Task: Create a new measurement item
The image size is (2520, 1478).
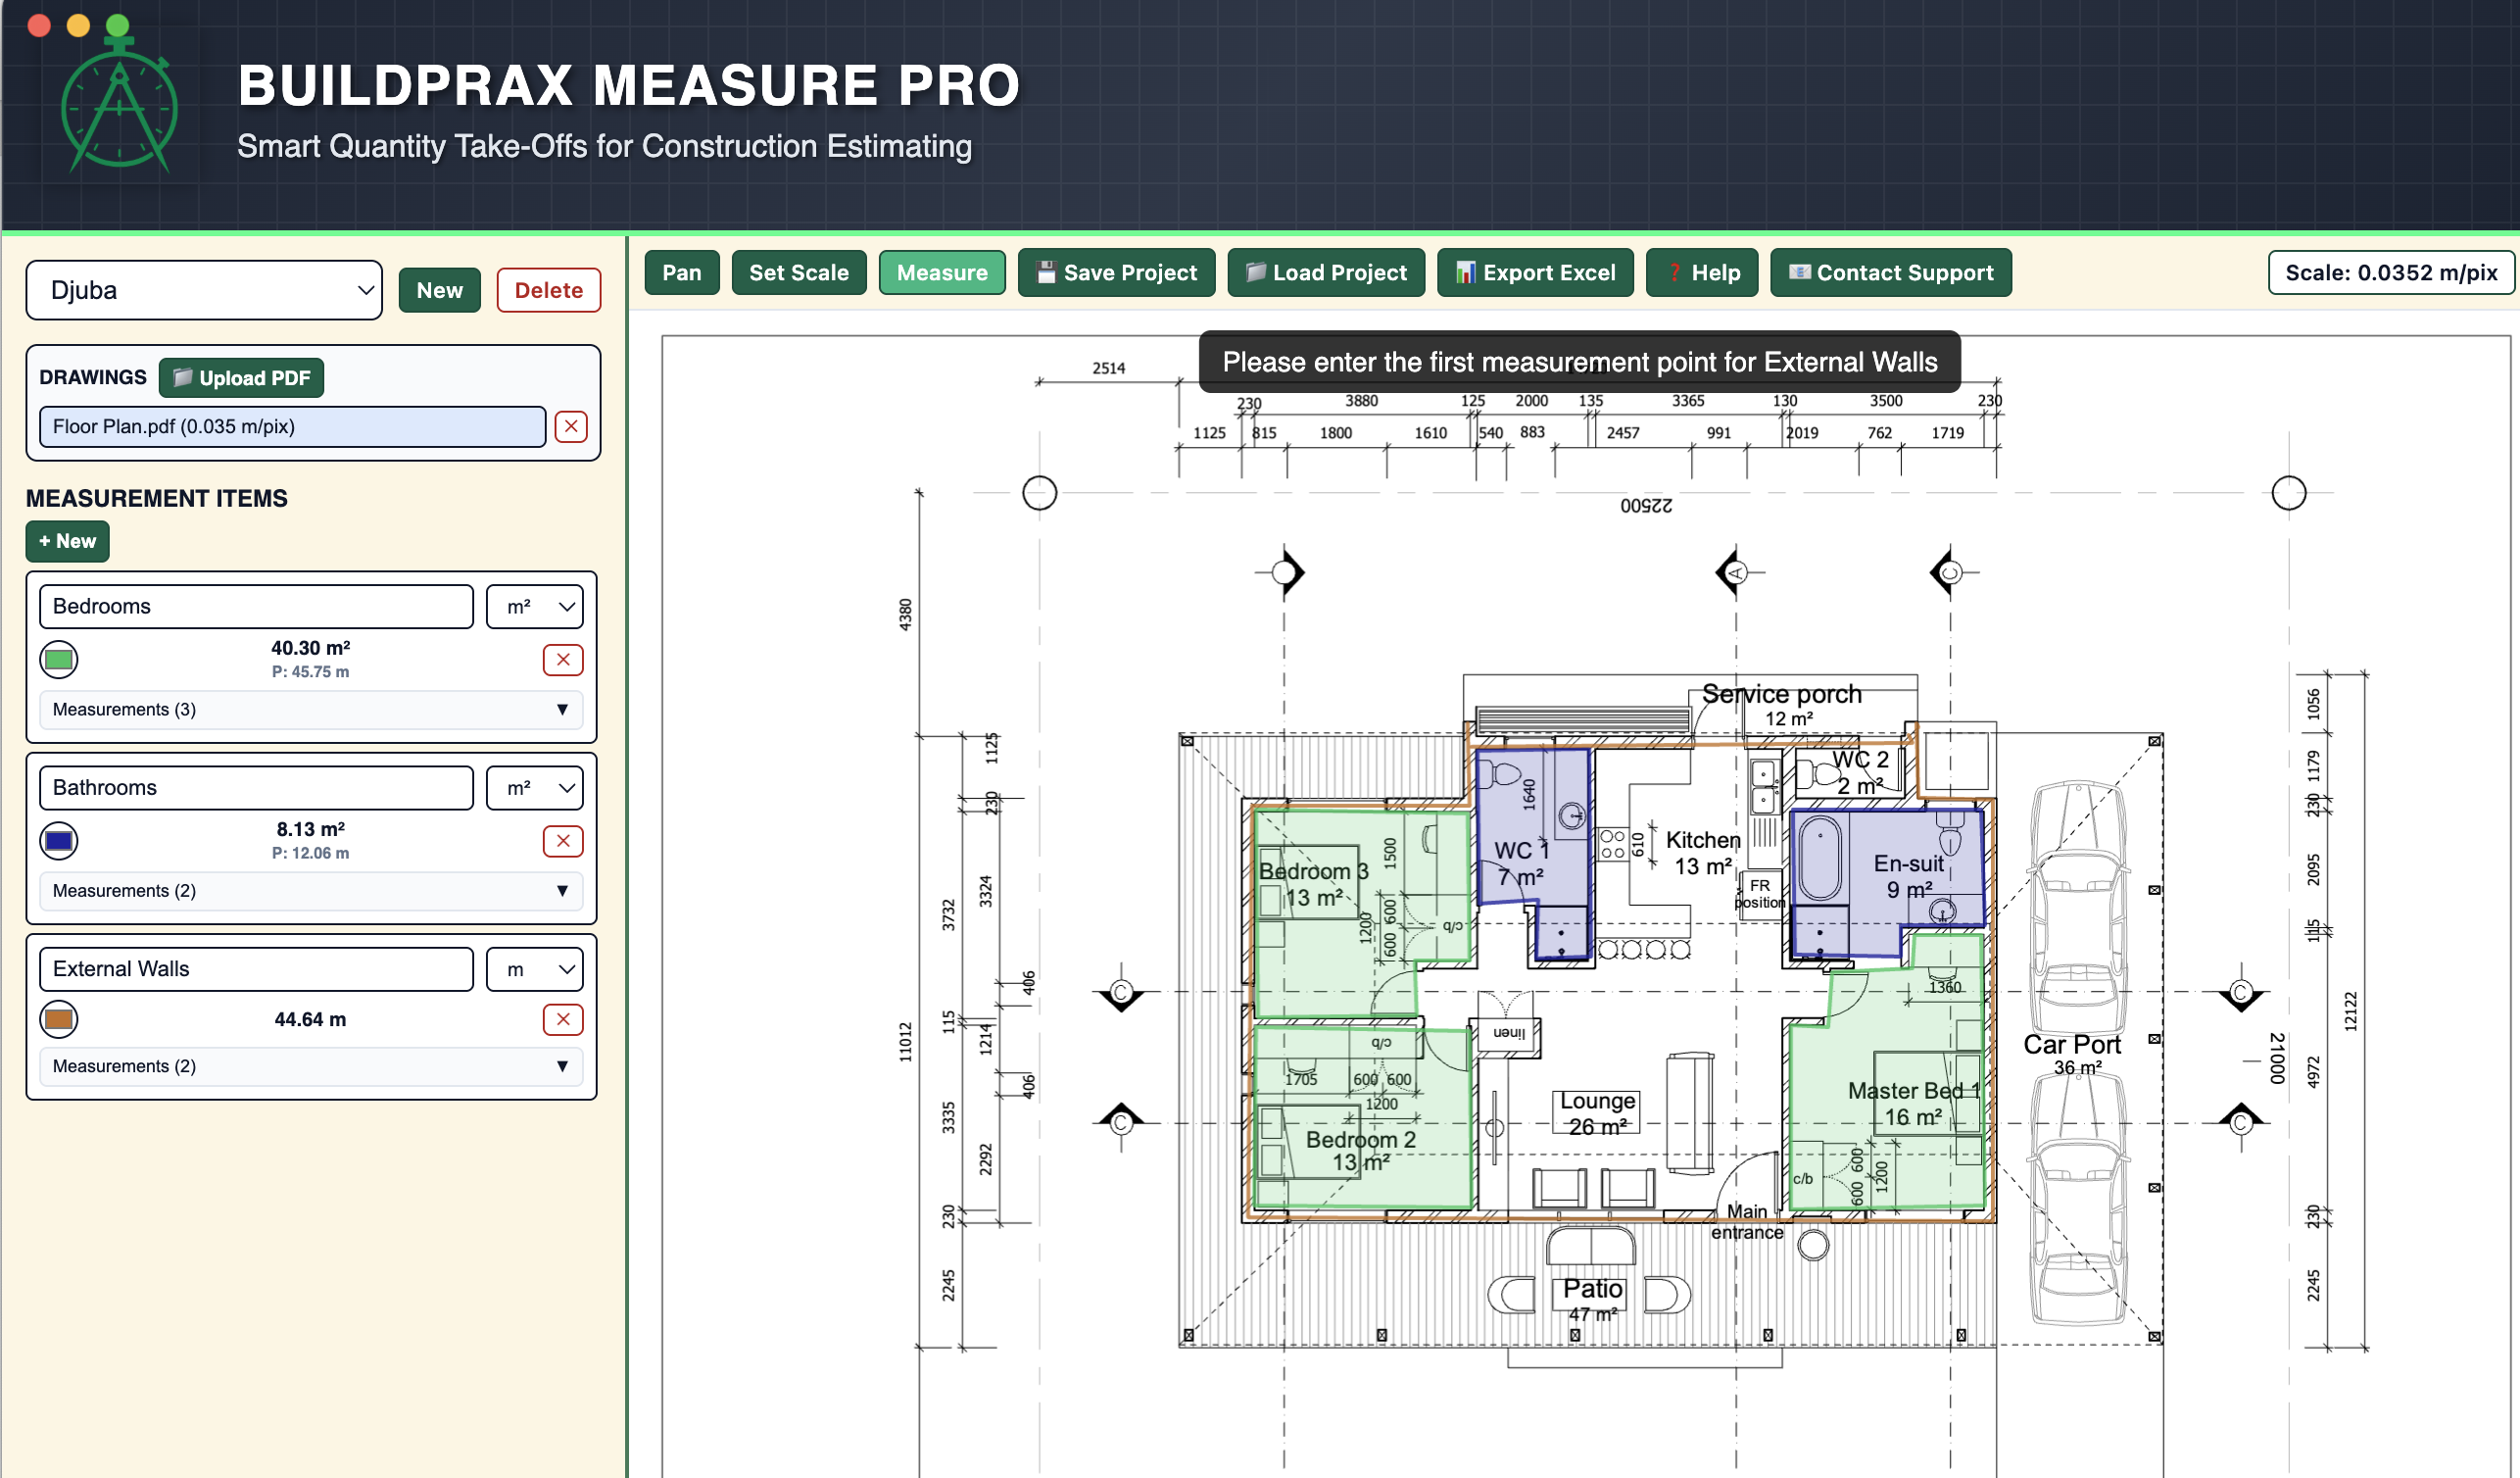Action: pyautogui.click(x=66, y=541)
